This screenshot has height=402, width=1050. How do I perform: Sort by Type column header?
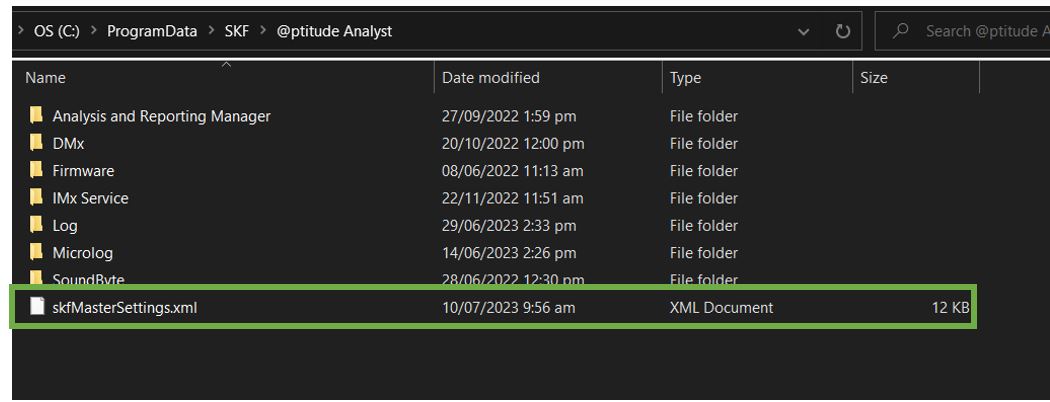(x=685, y=78)
